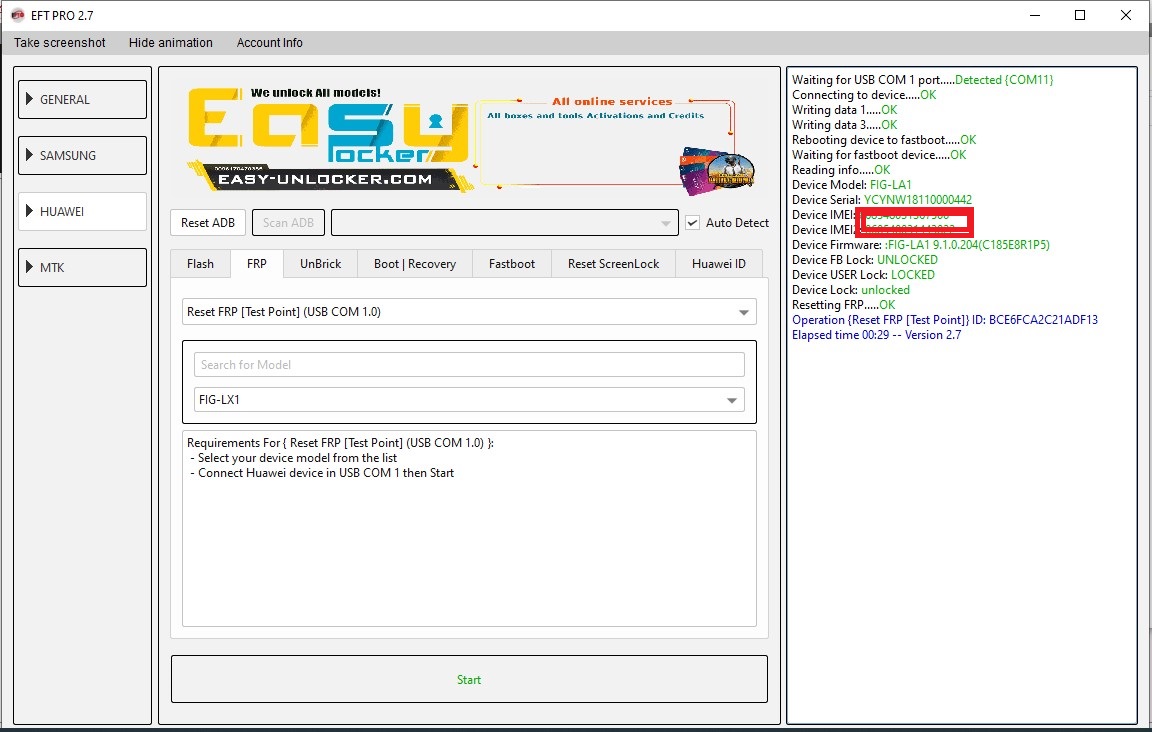
Task: Maximize the EFT PRO window
Action: click(1080, 15)
